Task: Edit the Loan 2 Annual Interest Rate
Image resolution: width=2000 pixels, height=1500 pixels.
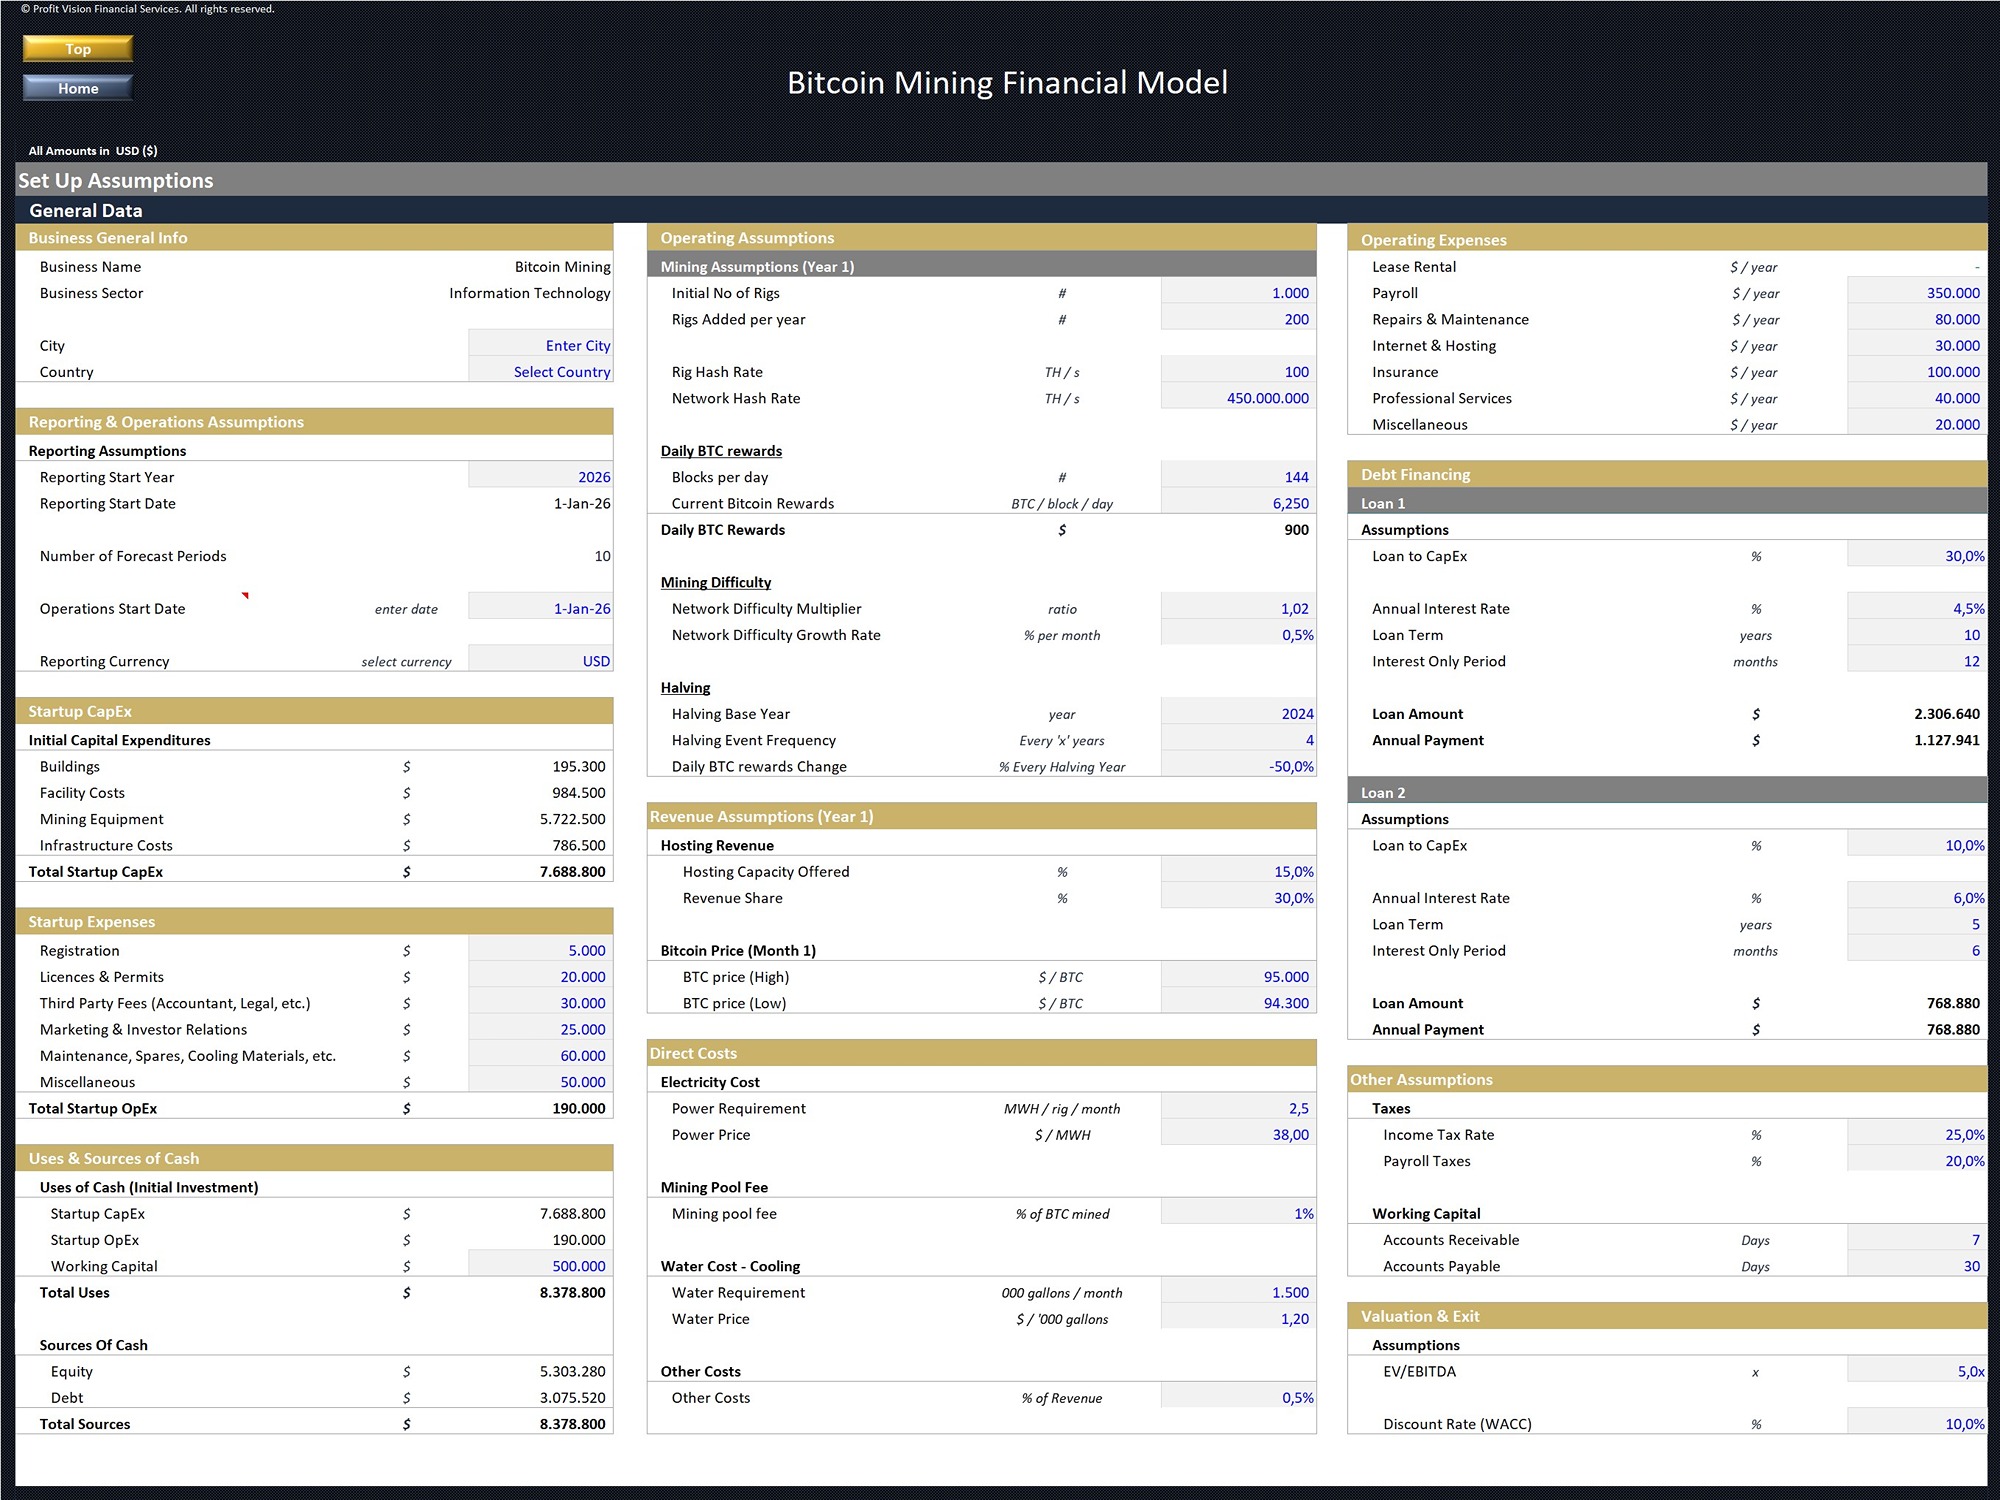Action: pyautogui.click(x=1915, y=897)
